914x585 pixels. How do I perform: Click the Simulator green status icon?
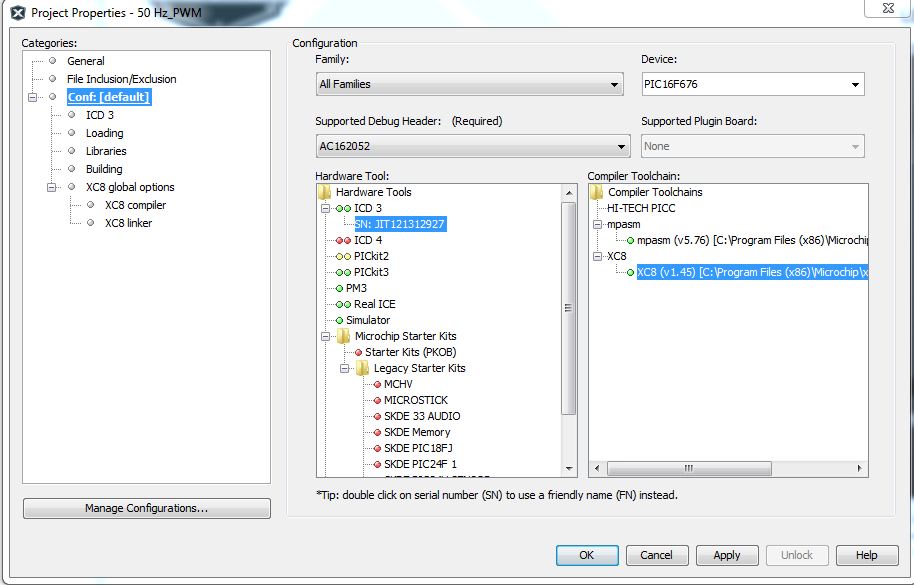coord(339,320)
